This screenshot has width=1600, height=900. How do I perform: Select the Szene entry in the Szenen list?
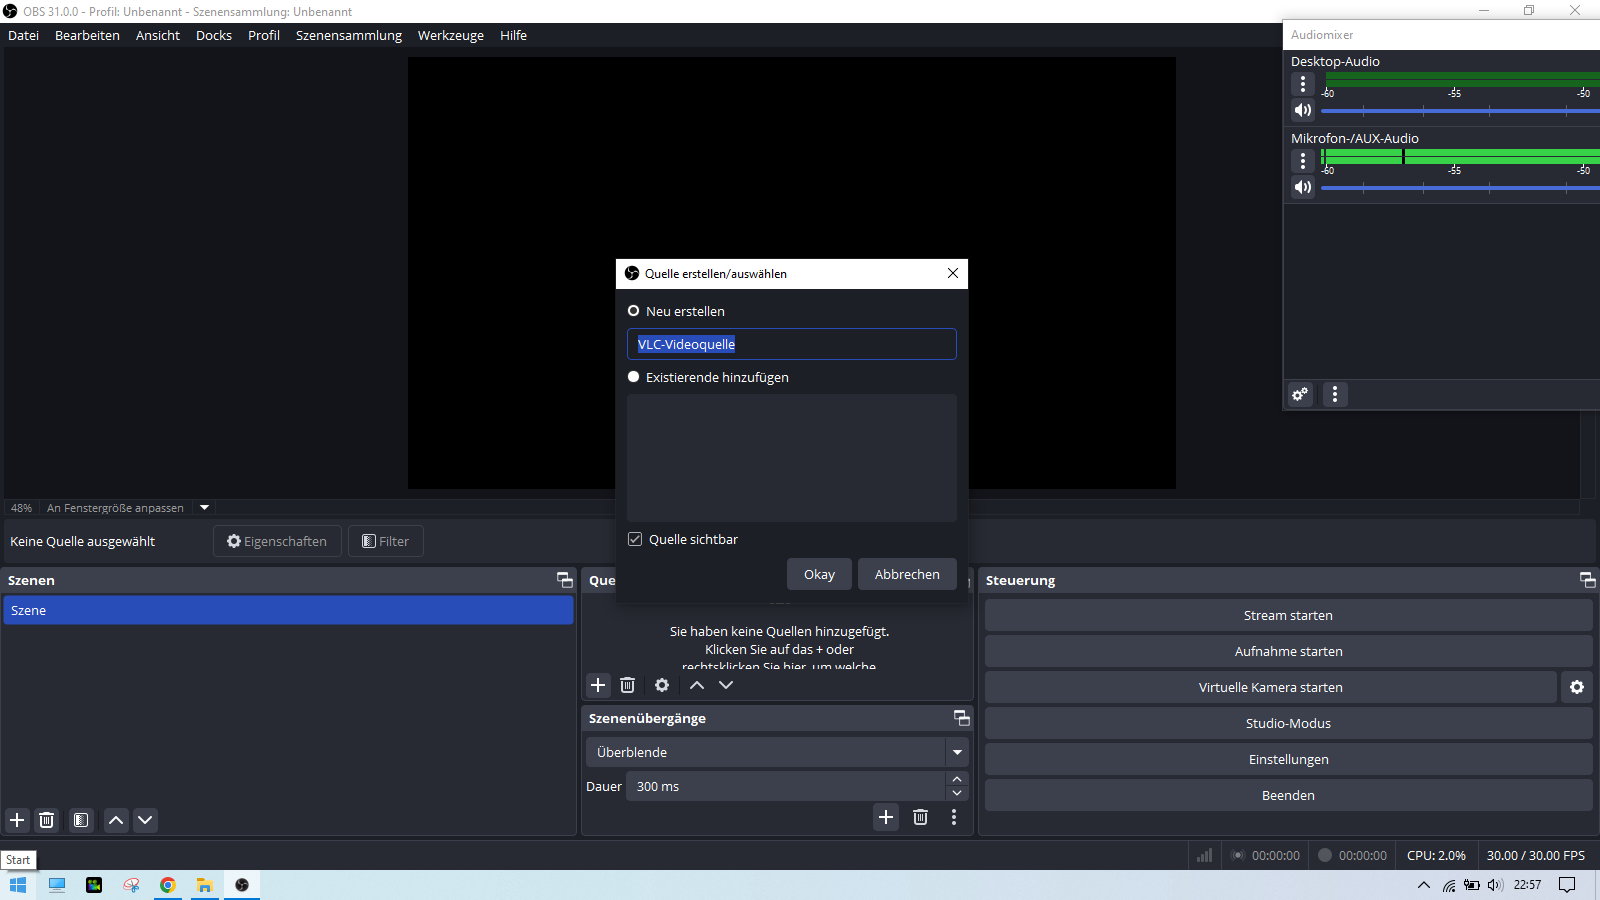click(288, 610)
